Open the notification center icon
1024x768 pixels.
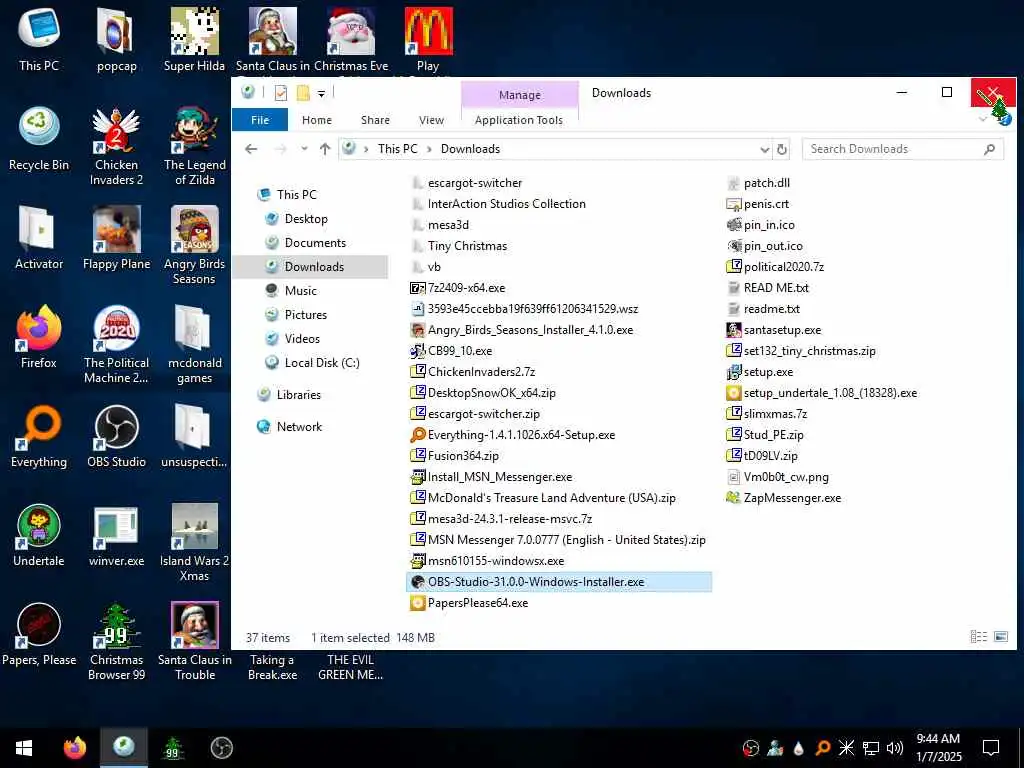click(991, 748)
